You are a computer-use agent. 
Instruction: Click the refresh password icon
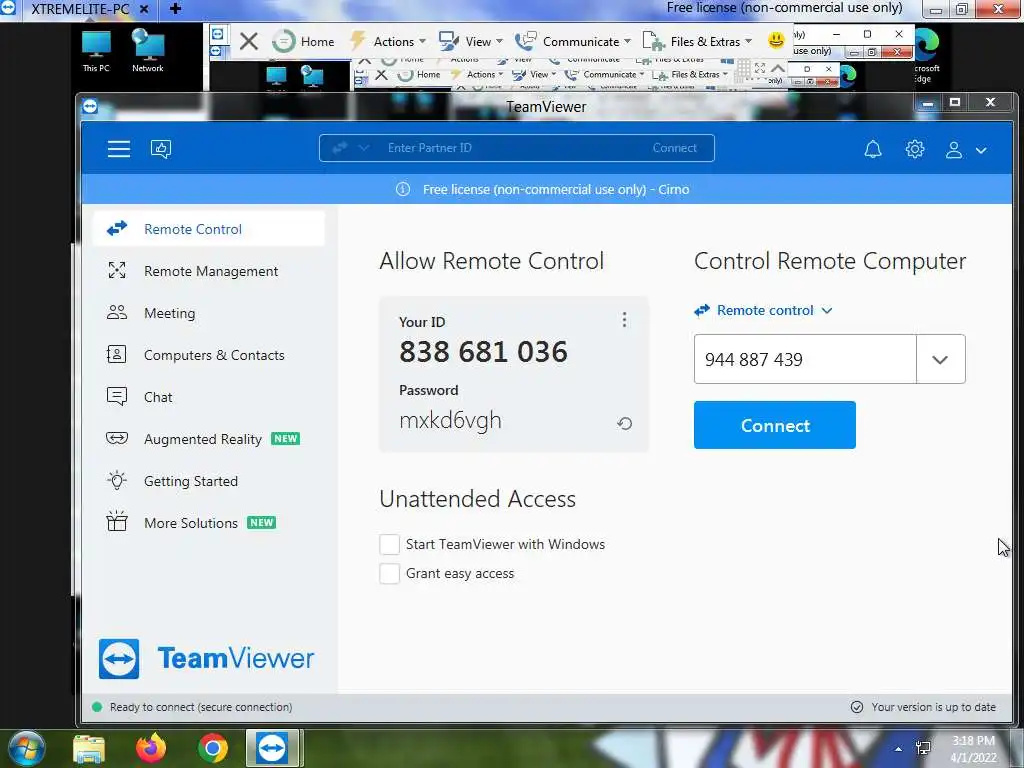point(624,423)
